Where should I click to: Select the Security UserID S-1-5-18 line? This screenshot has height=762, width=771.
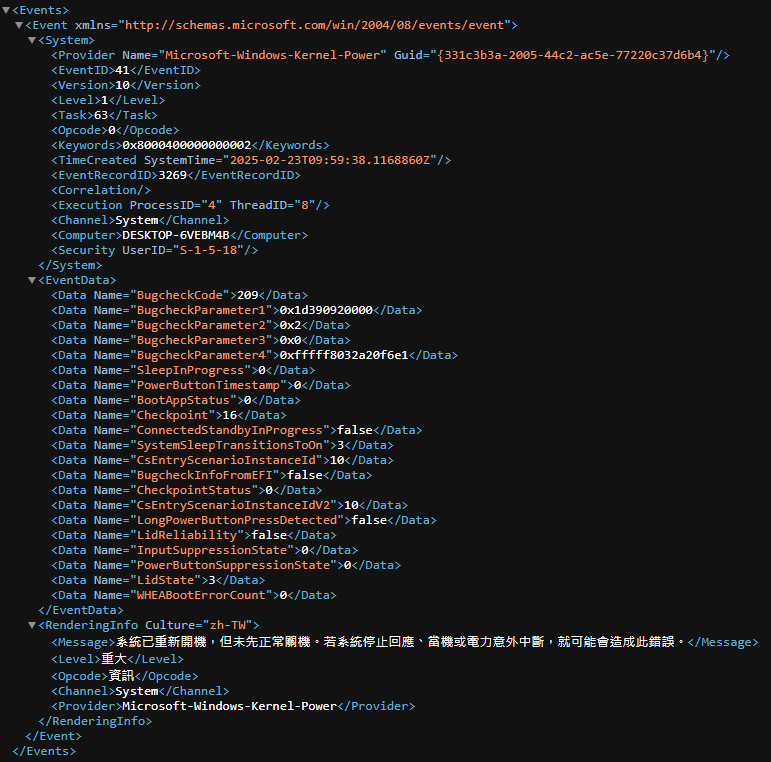coord(154,250)
